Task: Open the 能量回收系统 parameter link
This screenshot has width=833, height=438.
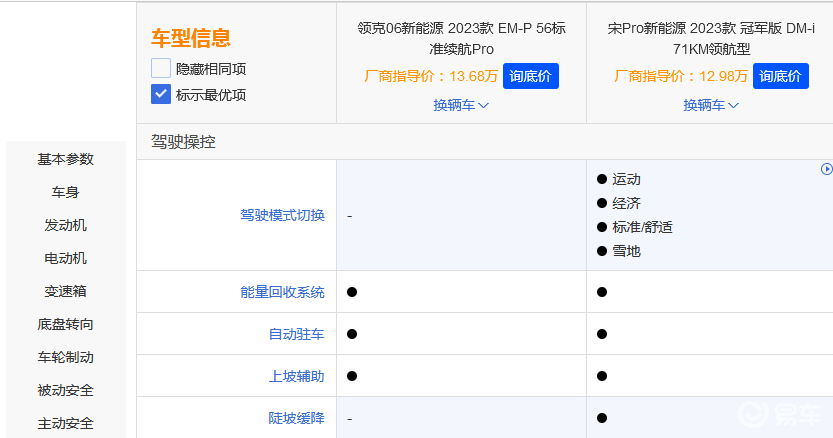Action: 282,292
